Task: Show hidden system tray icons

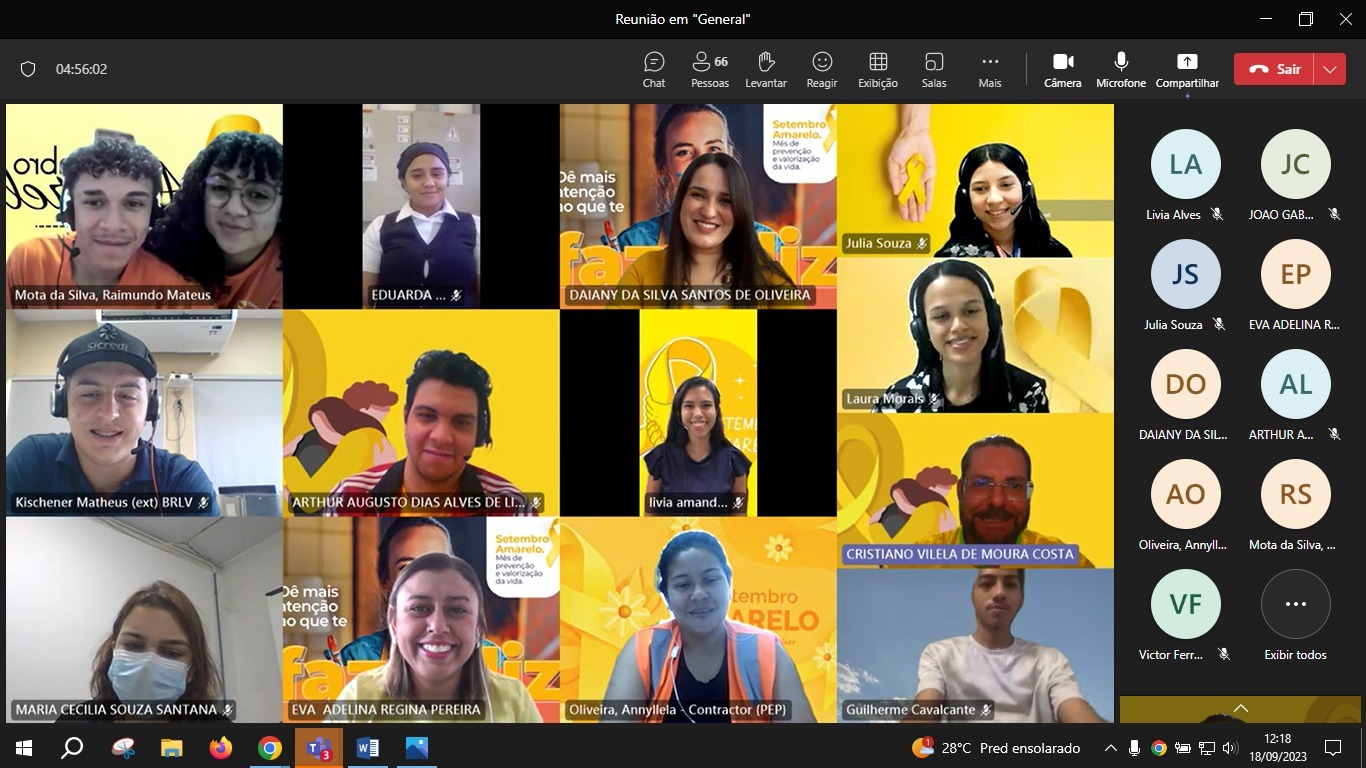Action: [1111, 748]
